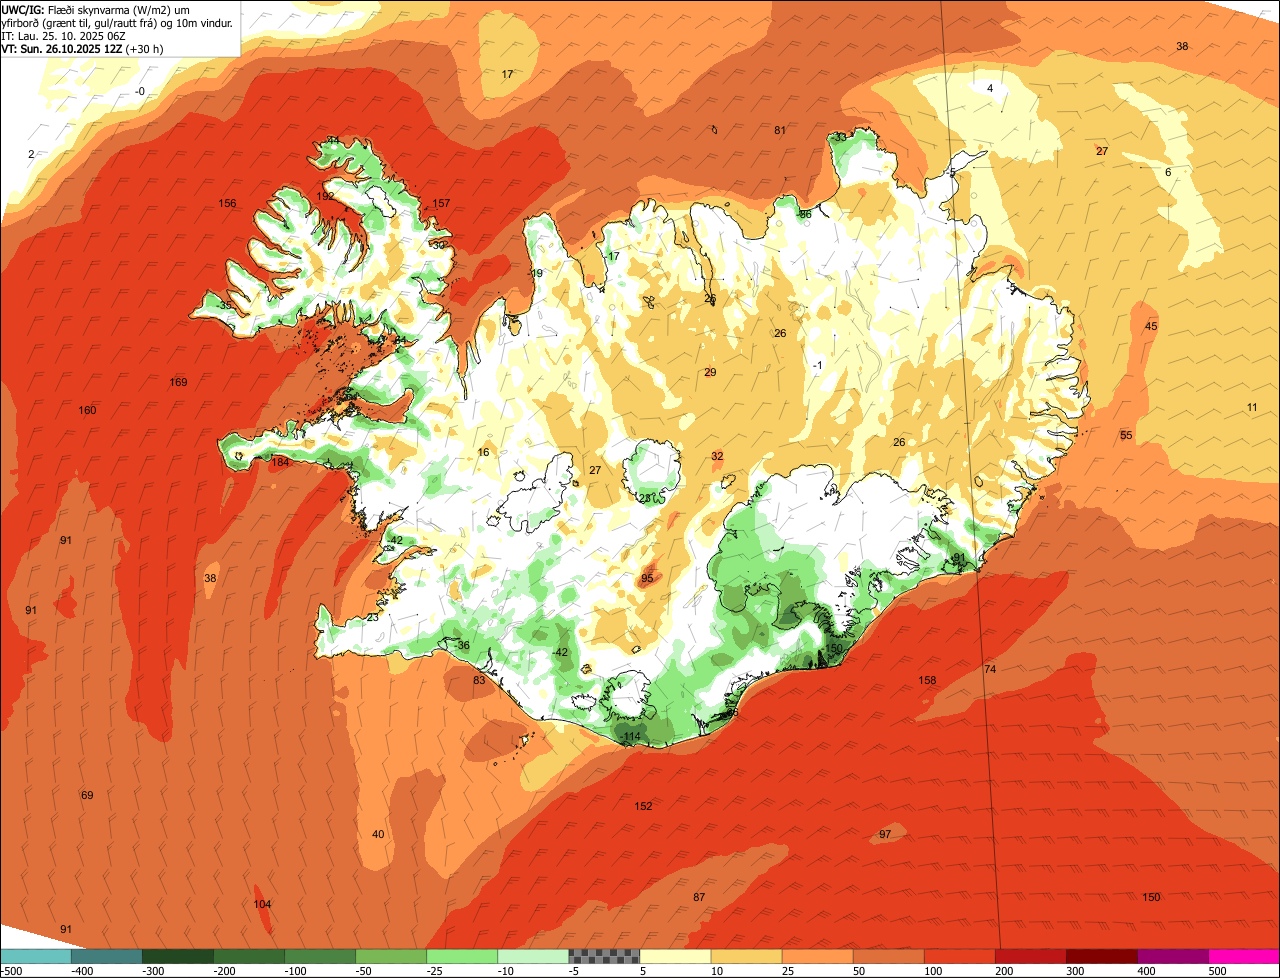Click the '87' flux value
Viewport: 1280px width, 978px height.
699,898
